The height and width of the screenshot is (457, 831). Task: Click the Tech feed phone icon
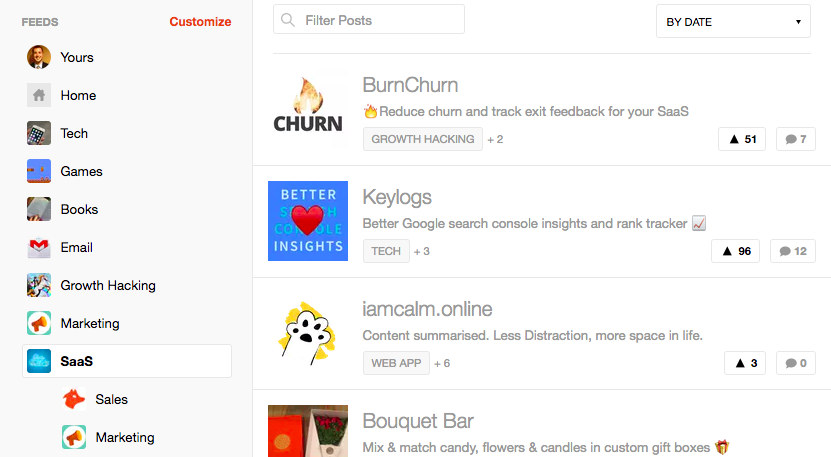39,133
